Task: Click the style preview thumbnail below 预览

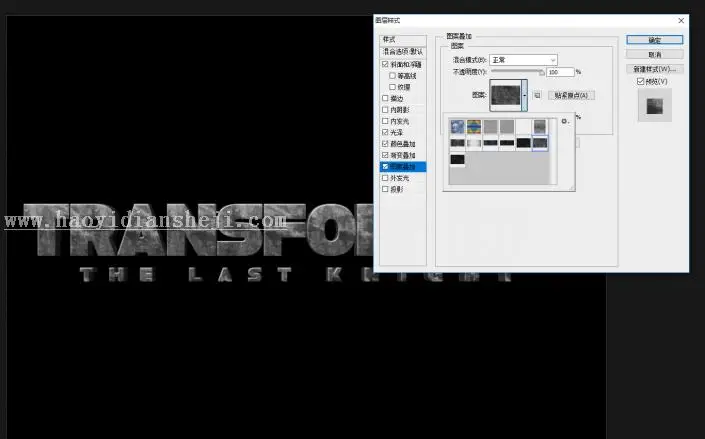Action: pos(655,105)
